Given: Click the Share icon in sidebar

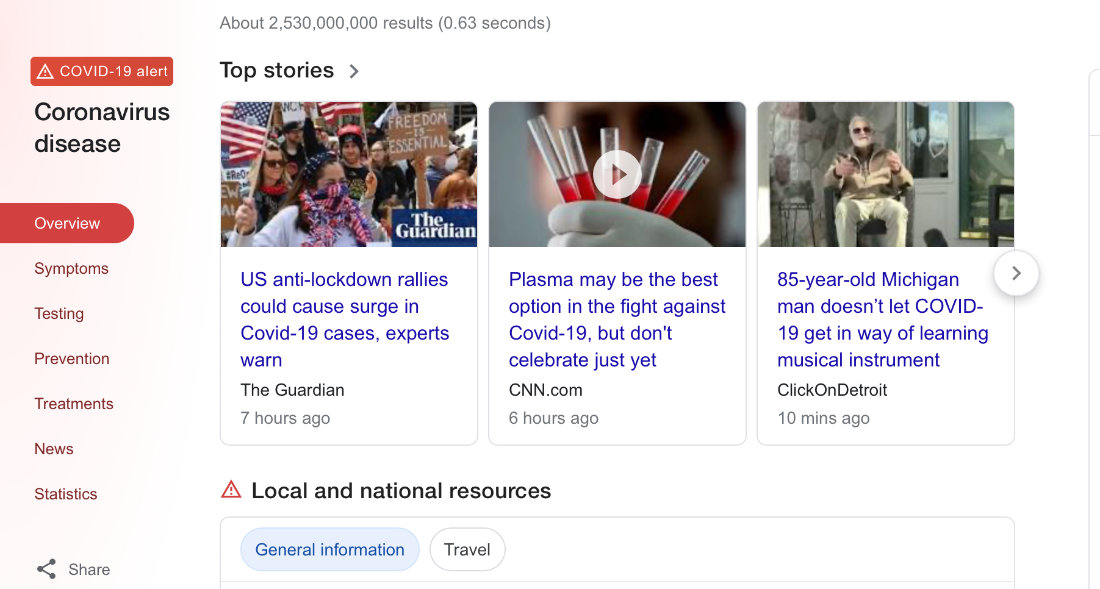Looking at the screenshot, I should [x=46, y=569].
